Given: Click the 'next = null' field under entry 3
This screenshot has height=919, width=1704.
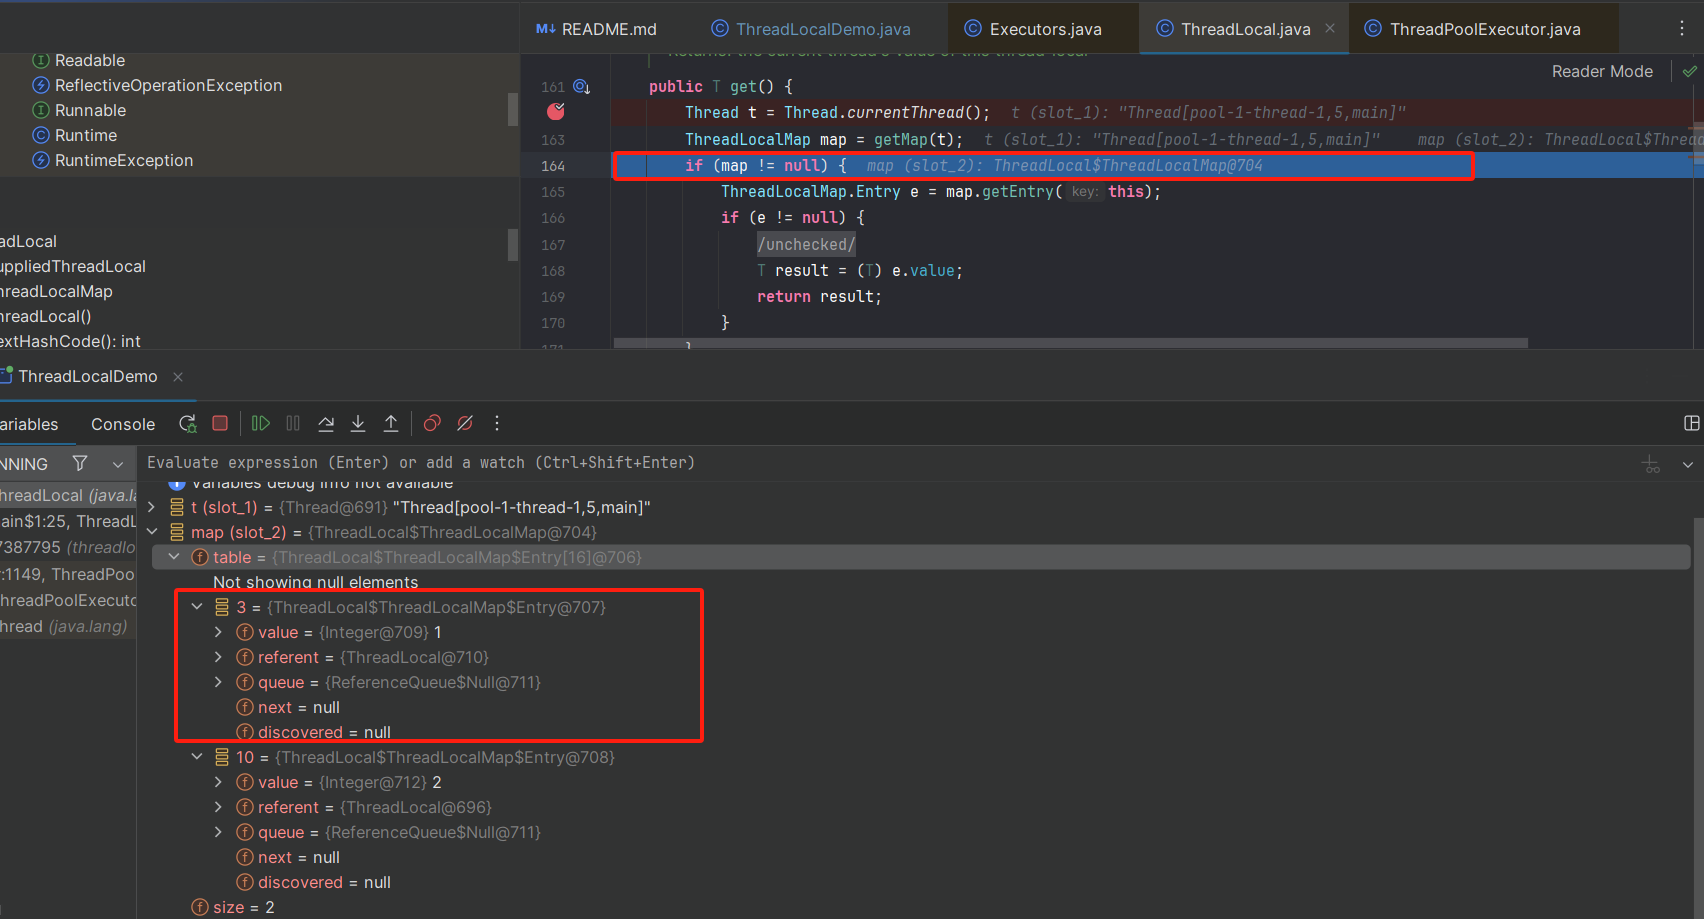Looking at the screenshot, I should [x=288, y=707].
